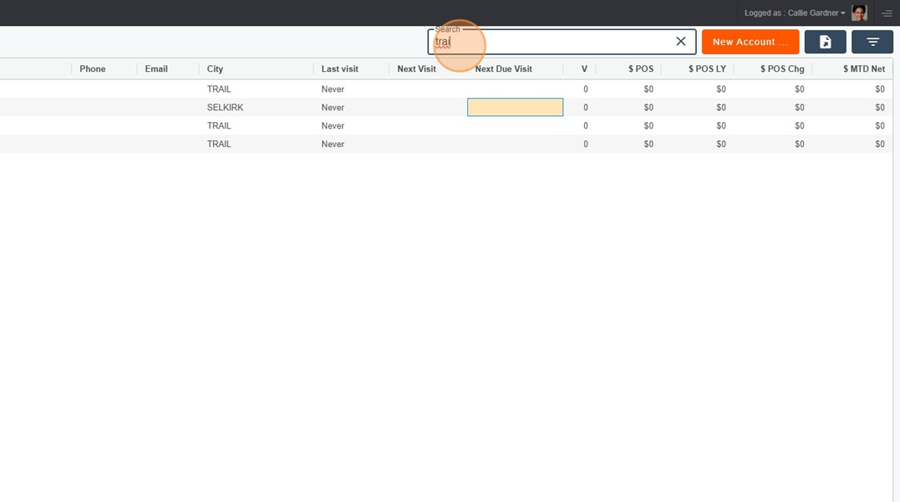Sort by the $ POS Chg column header

(x=782, y=69)
